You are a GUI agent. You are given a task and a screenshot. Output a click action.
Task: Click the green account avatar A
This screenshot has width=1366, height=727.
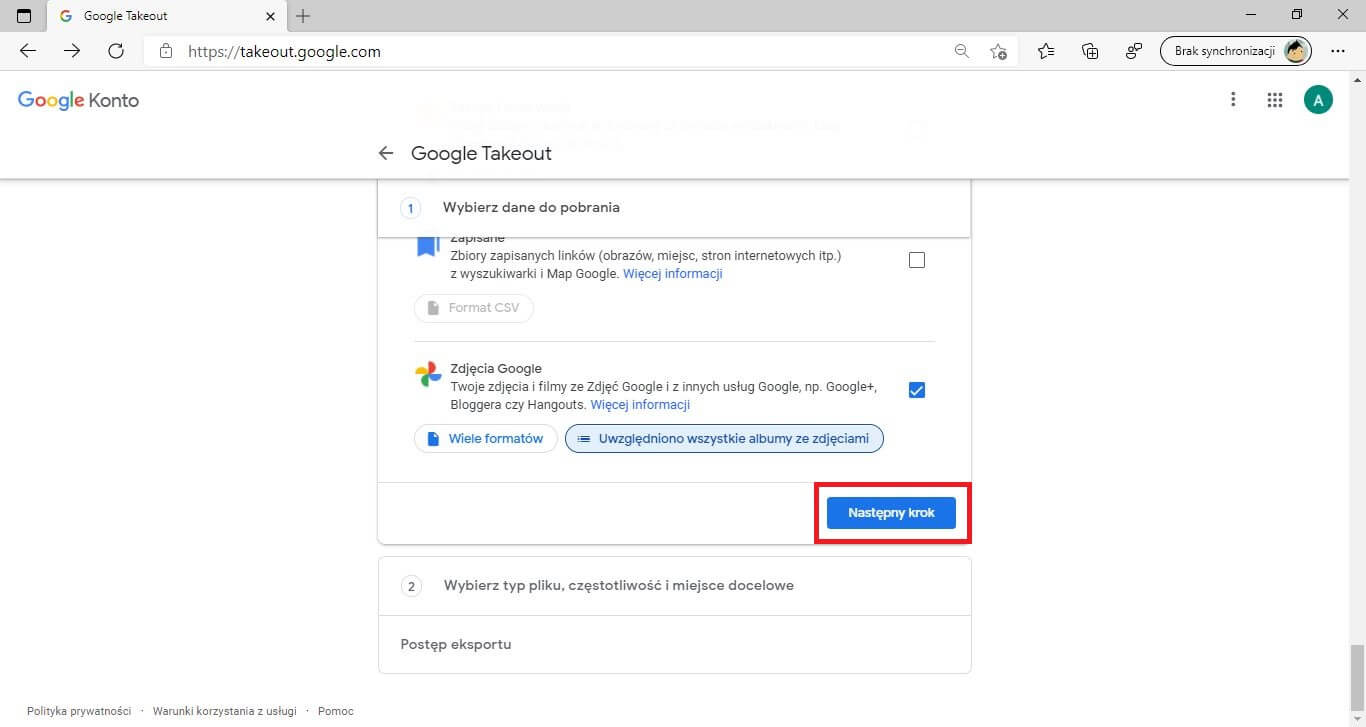[1318, 99]
